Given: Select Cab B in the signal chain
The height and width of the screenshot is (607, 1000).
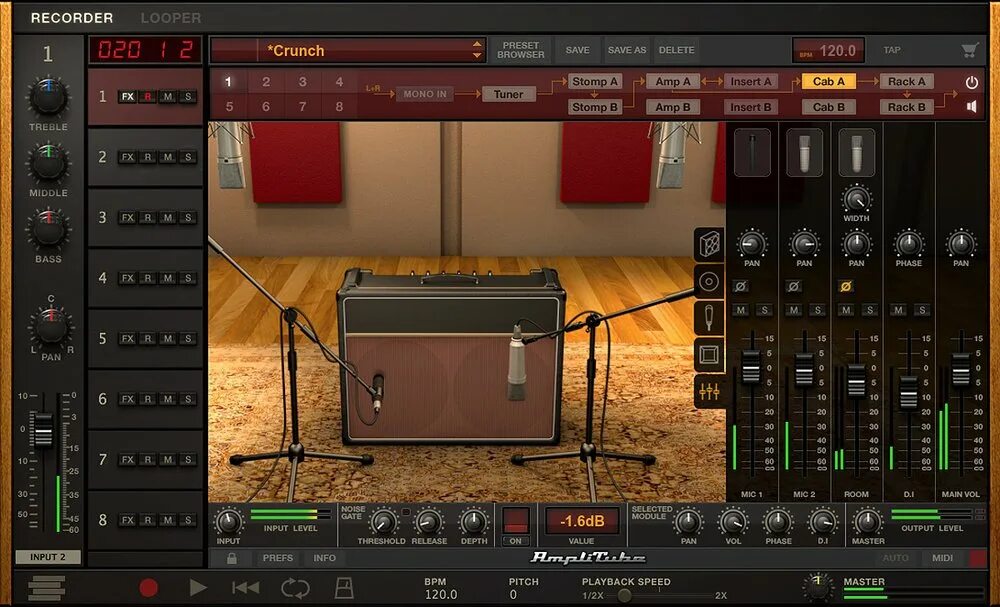Looking at the screenshot, I should coord(828,106).
